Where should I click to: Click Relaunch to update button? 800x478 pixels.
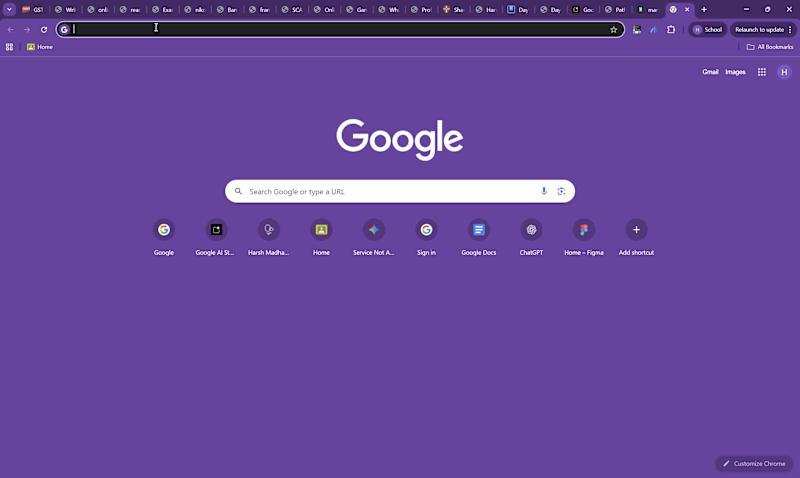coord(759,30)
